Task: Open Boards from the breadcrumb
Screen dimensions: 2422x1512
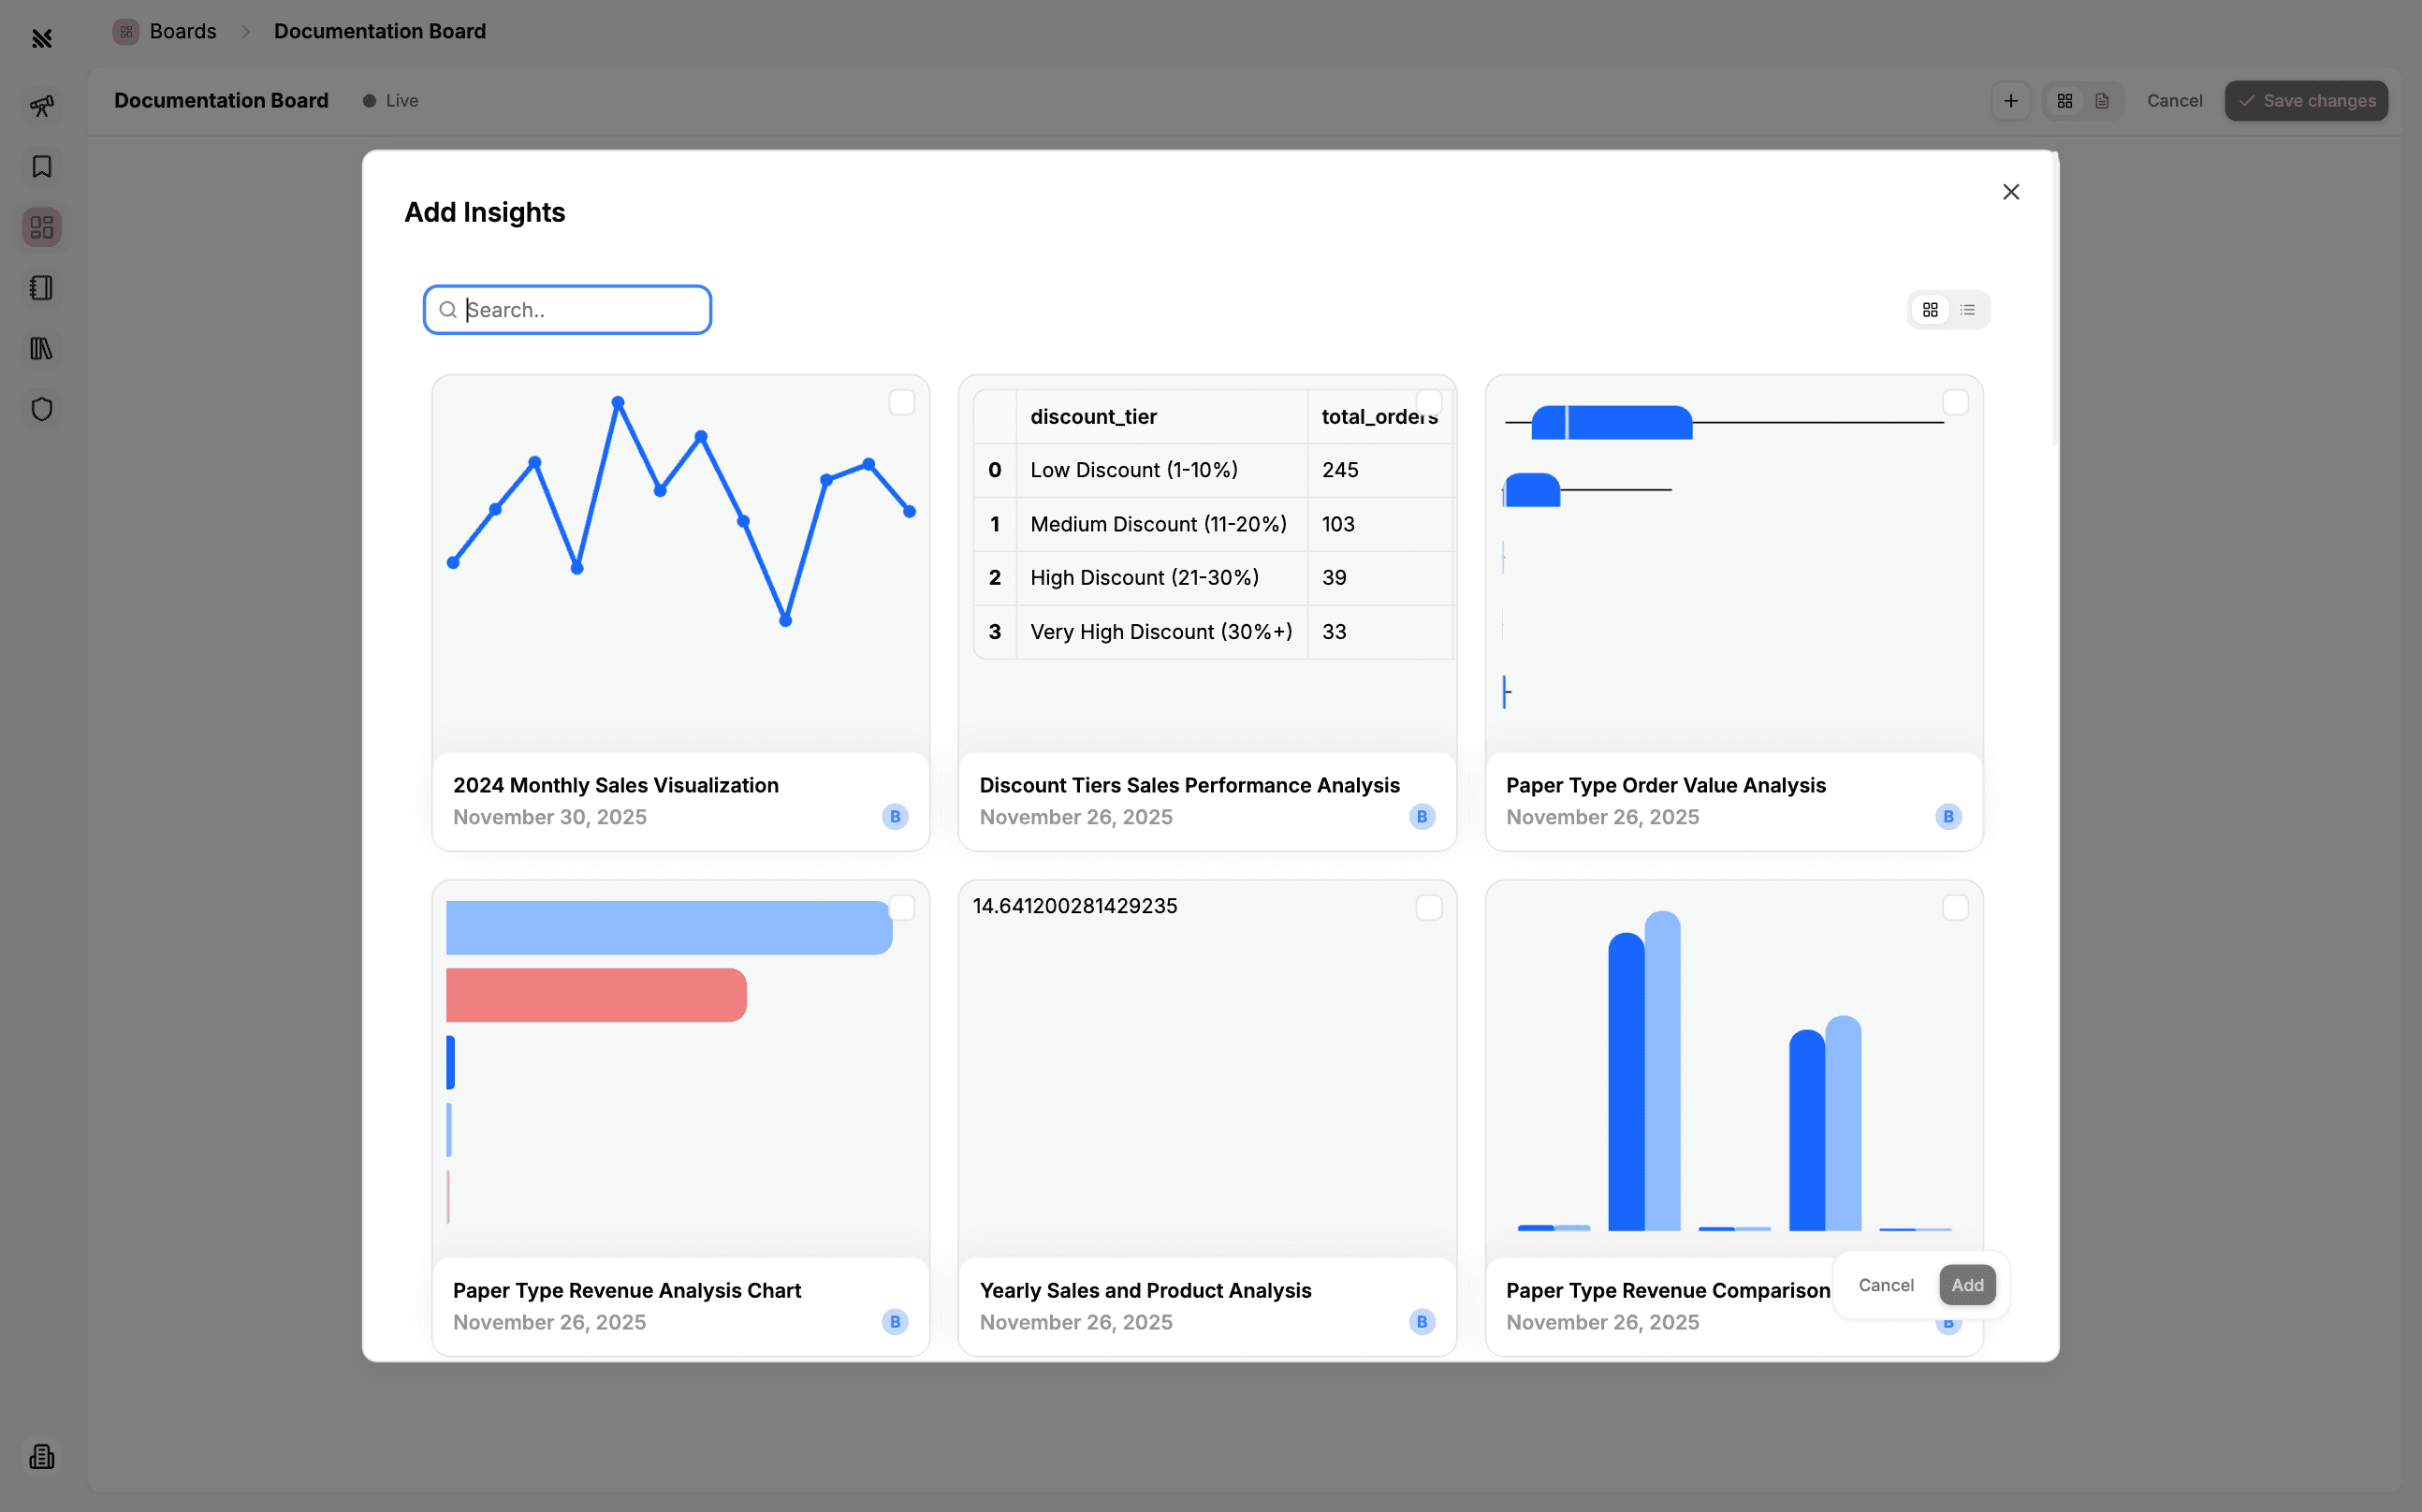Action: (182, 31)
